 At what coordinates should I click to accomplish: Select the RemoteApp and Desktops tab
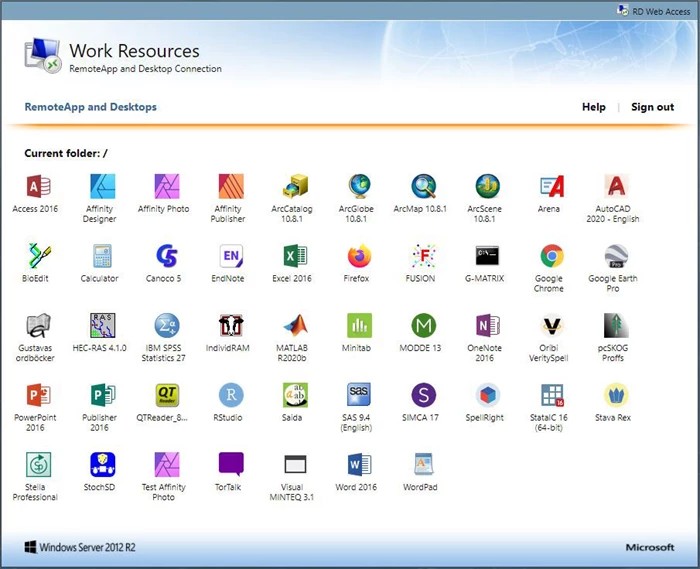pos(91,107)
